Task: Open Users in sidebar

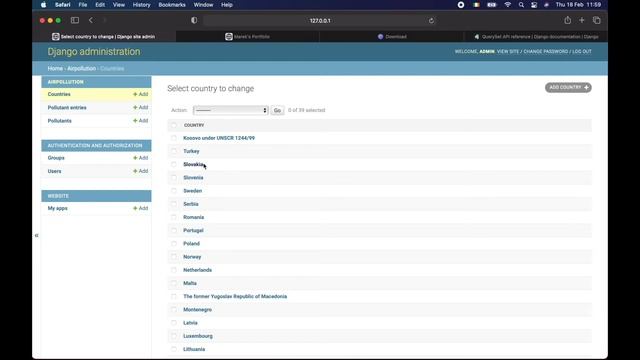Action: click(x=54, y=171)
